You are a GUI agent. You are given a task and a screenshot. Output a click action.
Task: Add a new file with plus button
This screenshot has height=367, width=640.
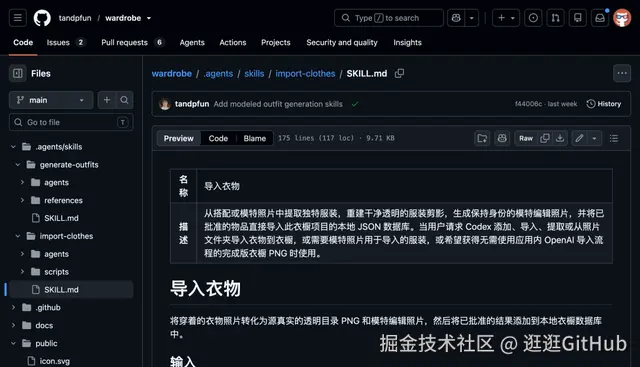107,100
